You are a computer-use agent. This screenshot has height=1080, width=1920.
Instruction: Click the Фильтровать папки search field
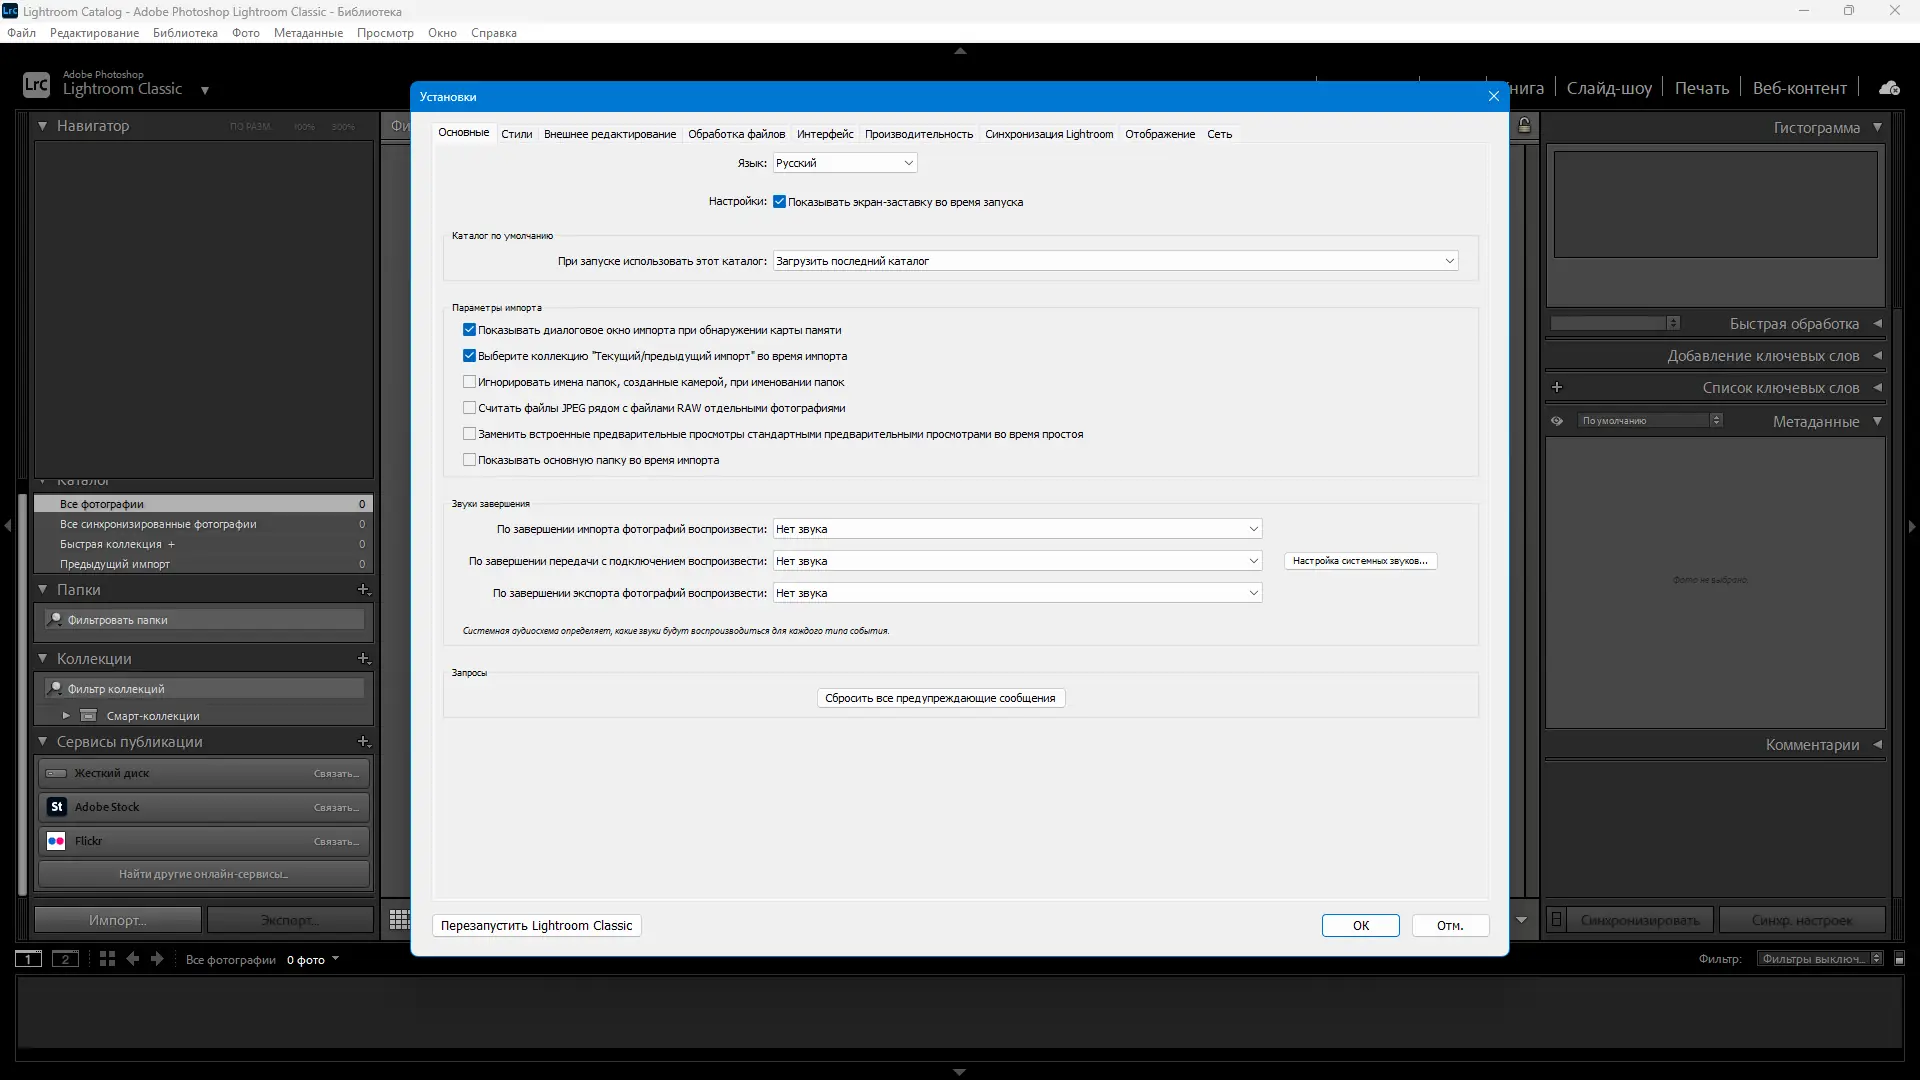(x=205, y=620)
